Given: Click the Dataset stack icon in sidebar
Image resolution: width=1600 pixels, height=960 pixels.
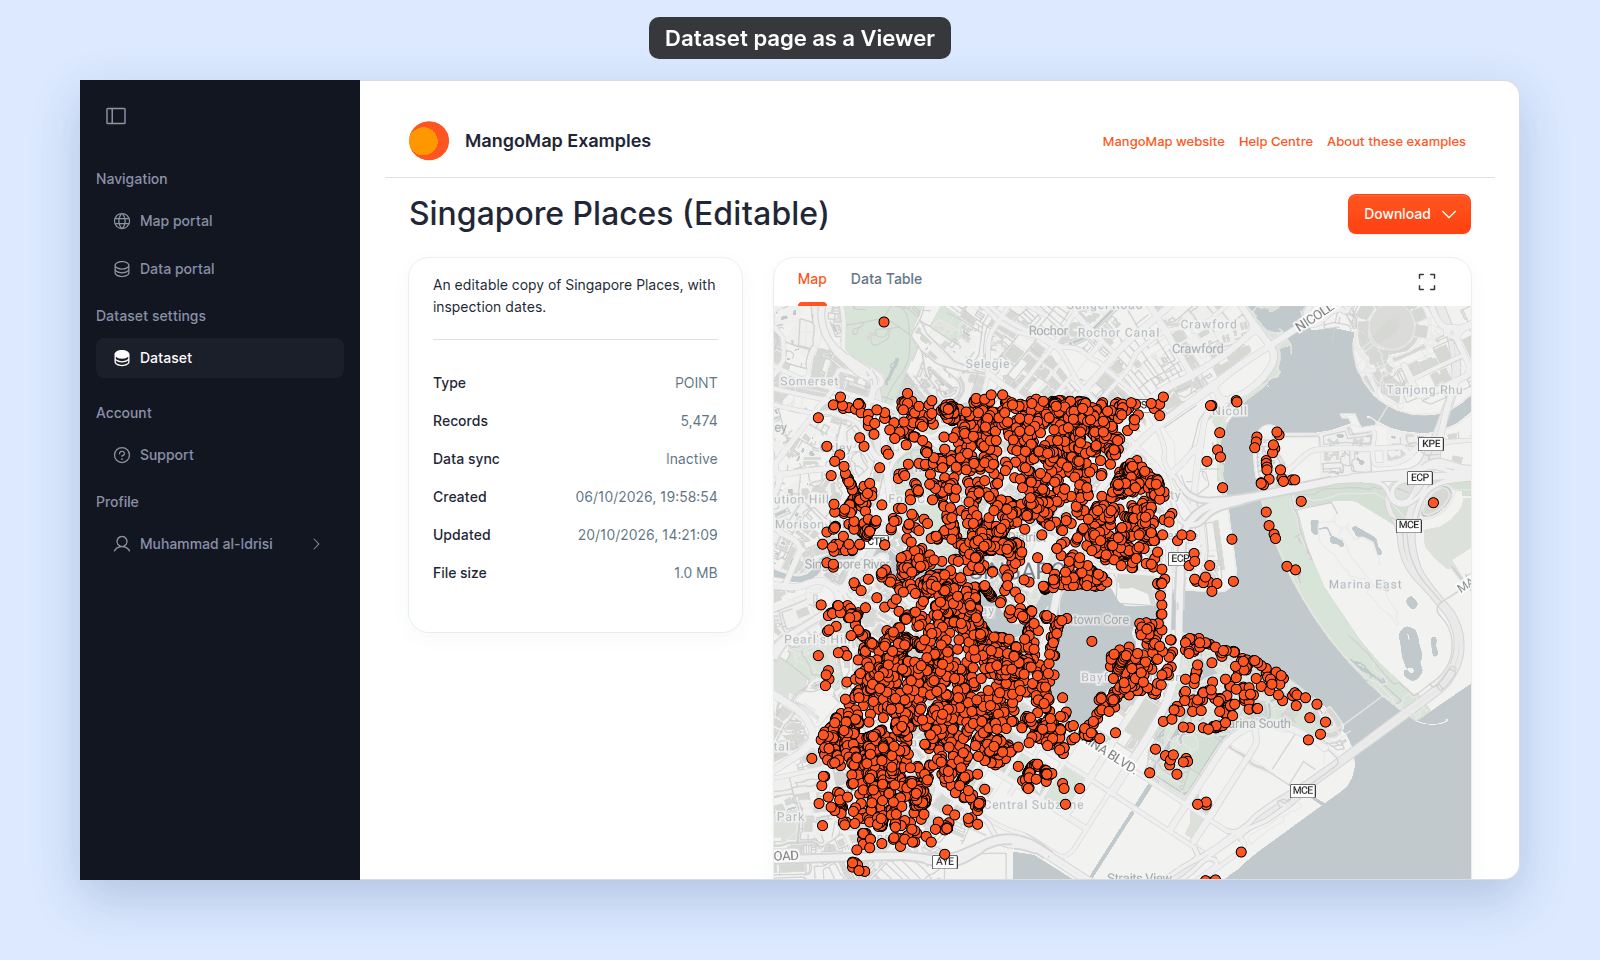Looking at the screenshot, I should [x=122, y=358].
